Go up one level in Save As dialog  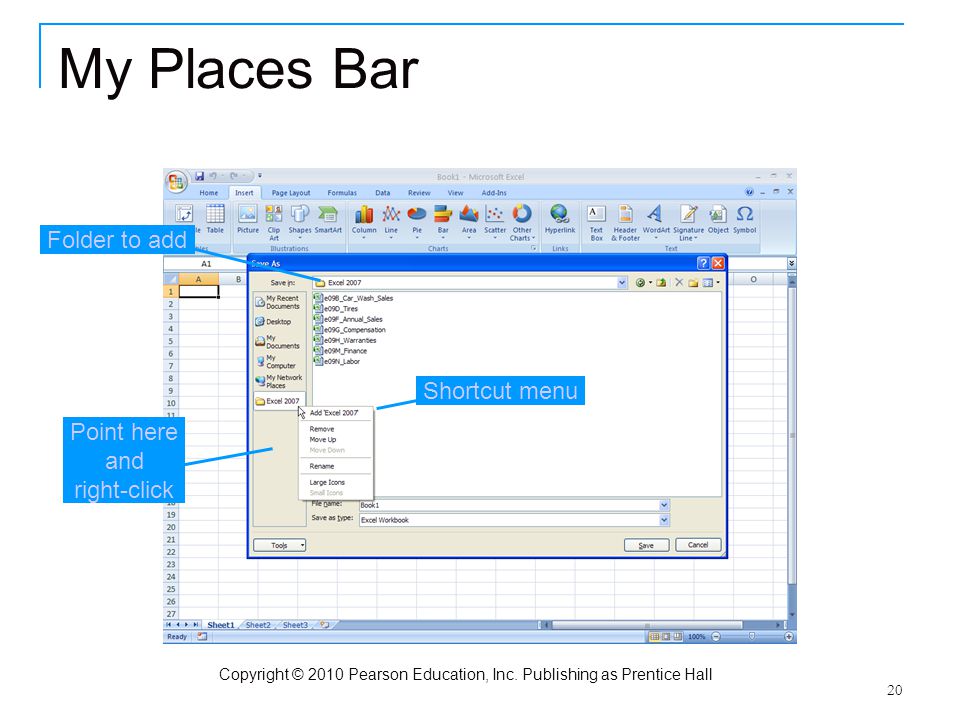pos(661,282)
